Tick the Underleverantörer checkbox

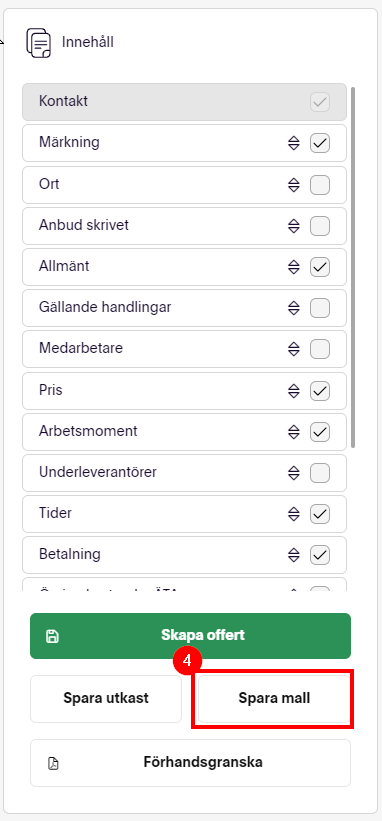(320, 473)
